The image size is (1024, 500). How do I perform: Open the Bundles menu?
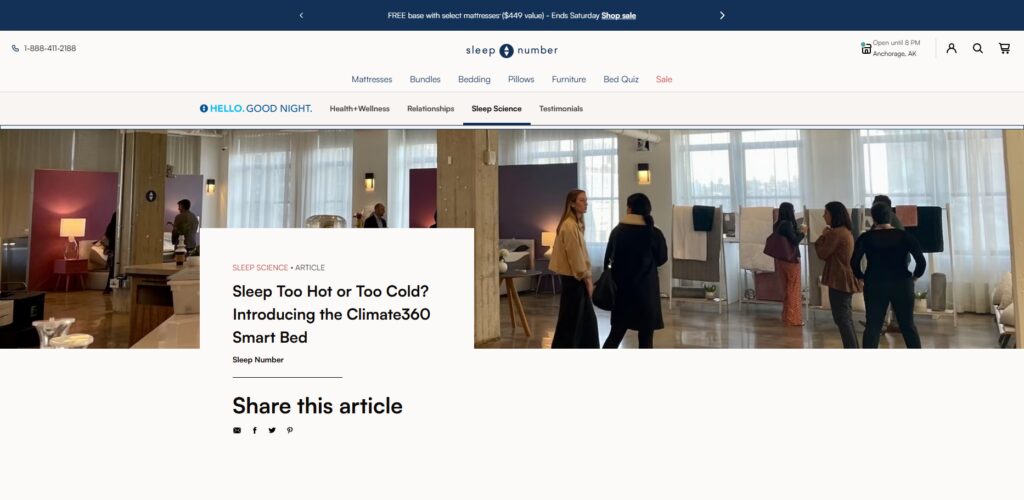[x=425, y=79]
